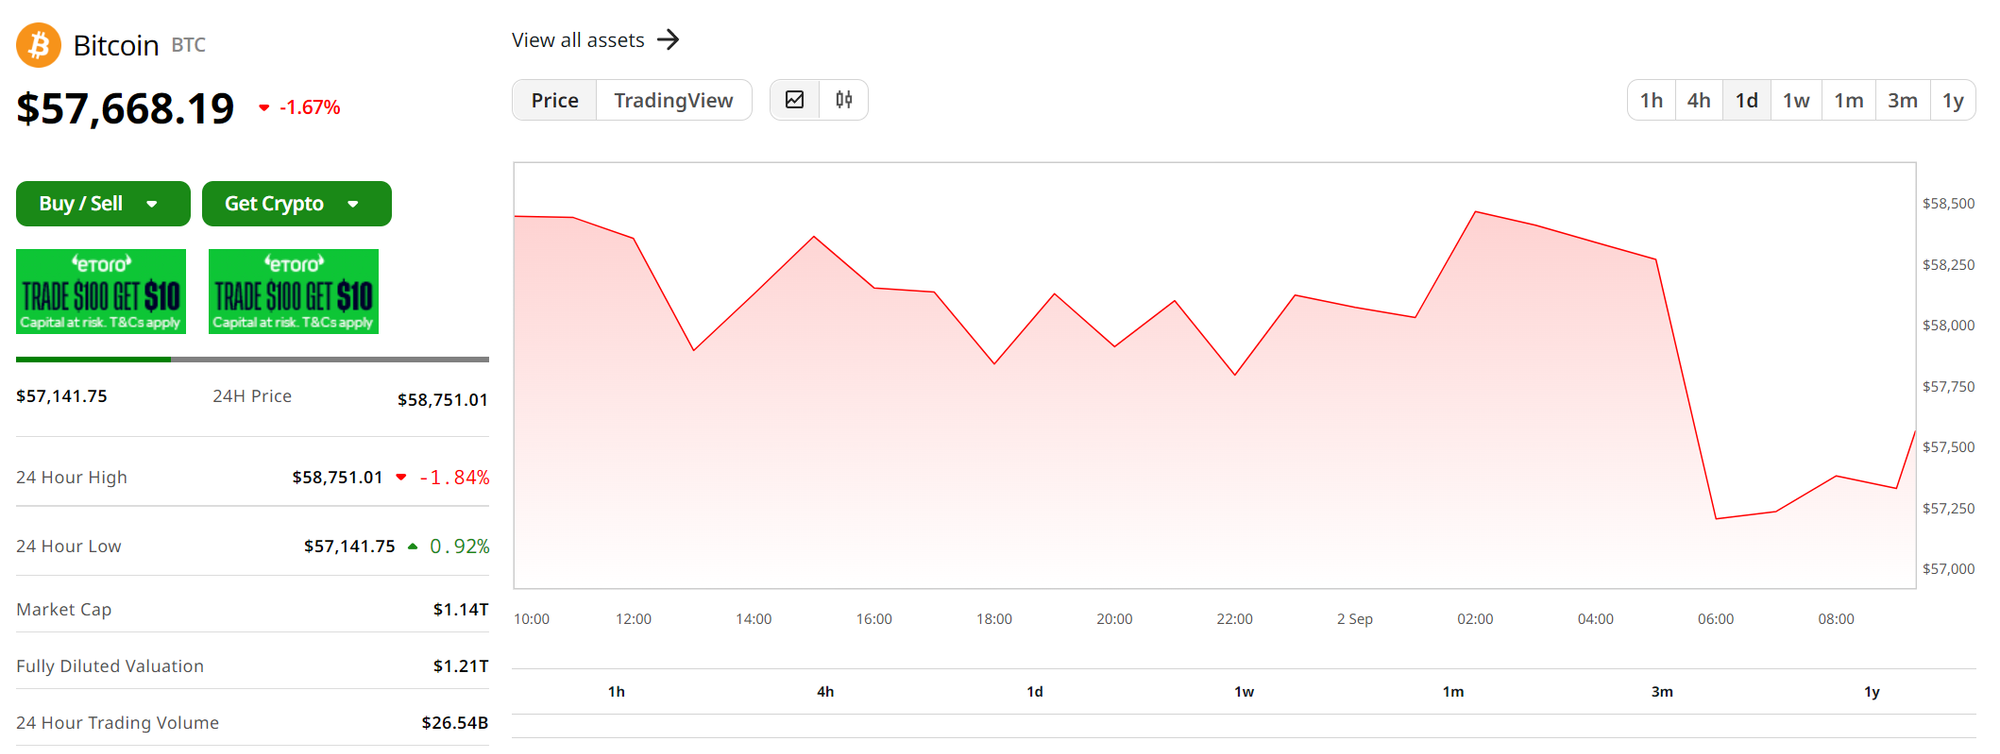Set chart range to 1w
This screenshot has height=754, width=2000.
[1796, 100]
